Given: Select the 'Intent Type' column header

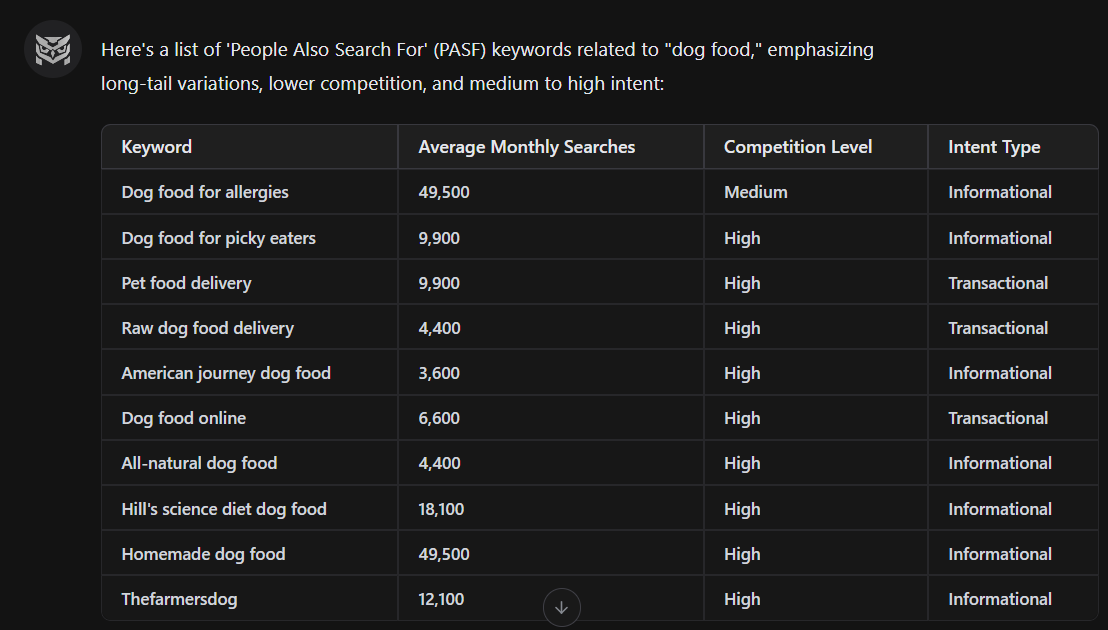Looking at the screenshot, I should pos(993,146).
